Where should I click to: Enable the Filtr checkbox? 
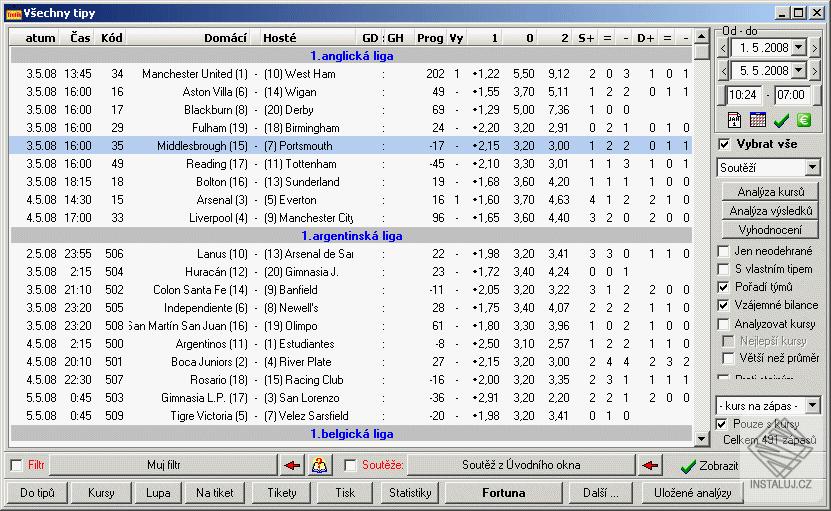click(17, 465)
